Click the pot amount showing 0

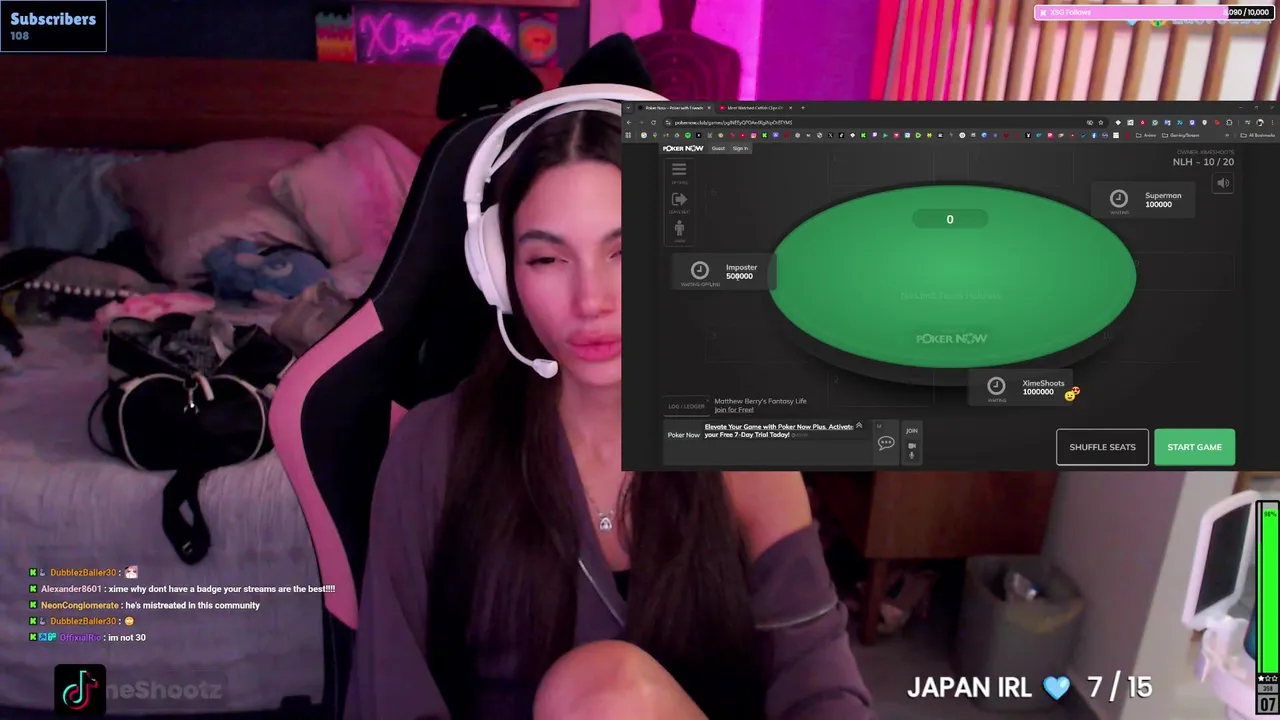(950, 219)
